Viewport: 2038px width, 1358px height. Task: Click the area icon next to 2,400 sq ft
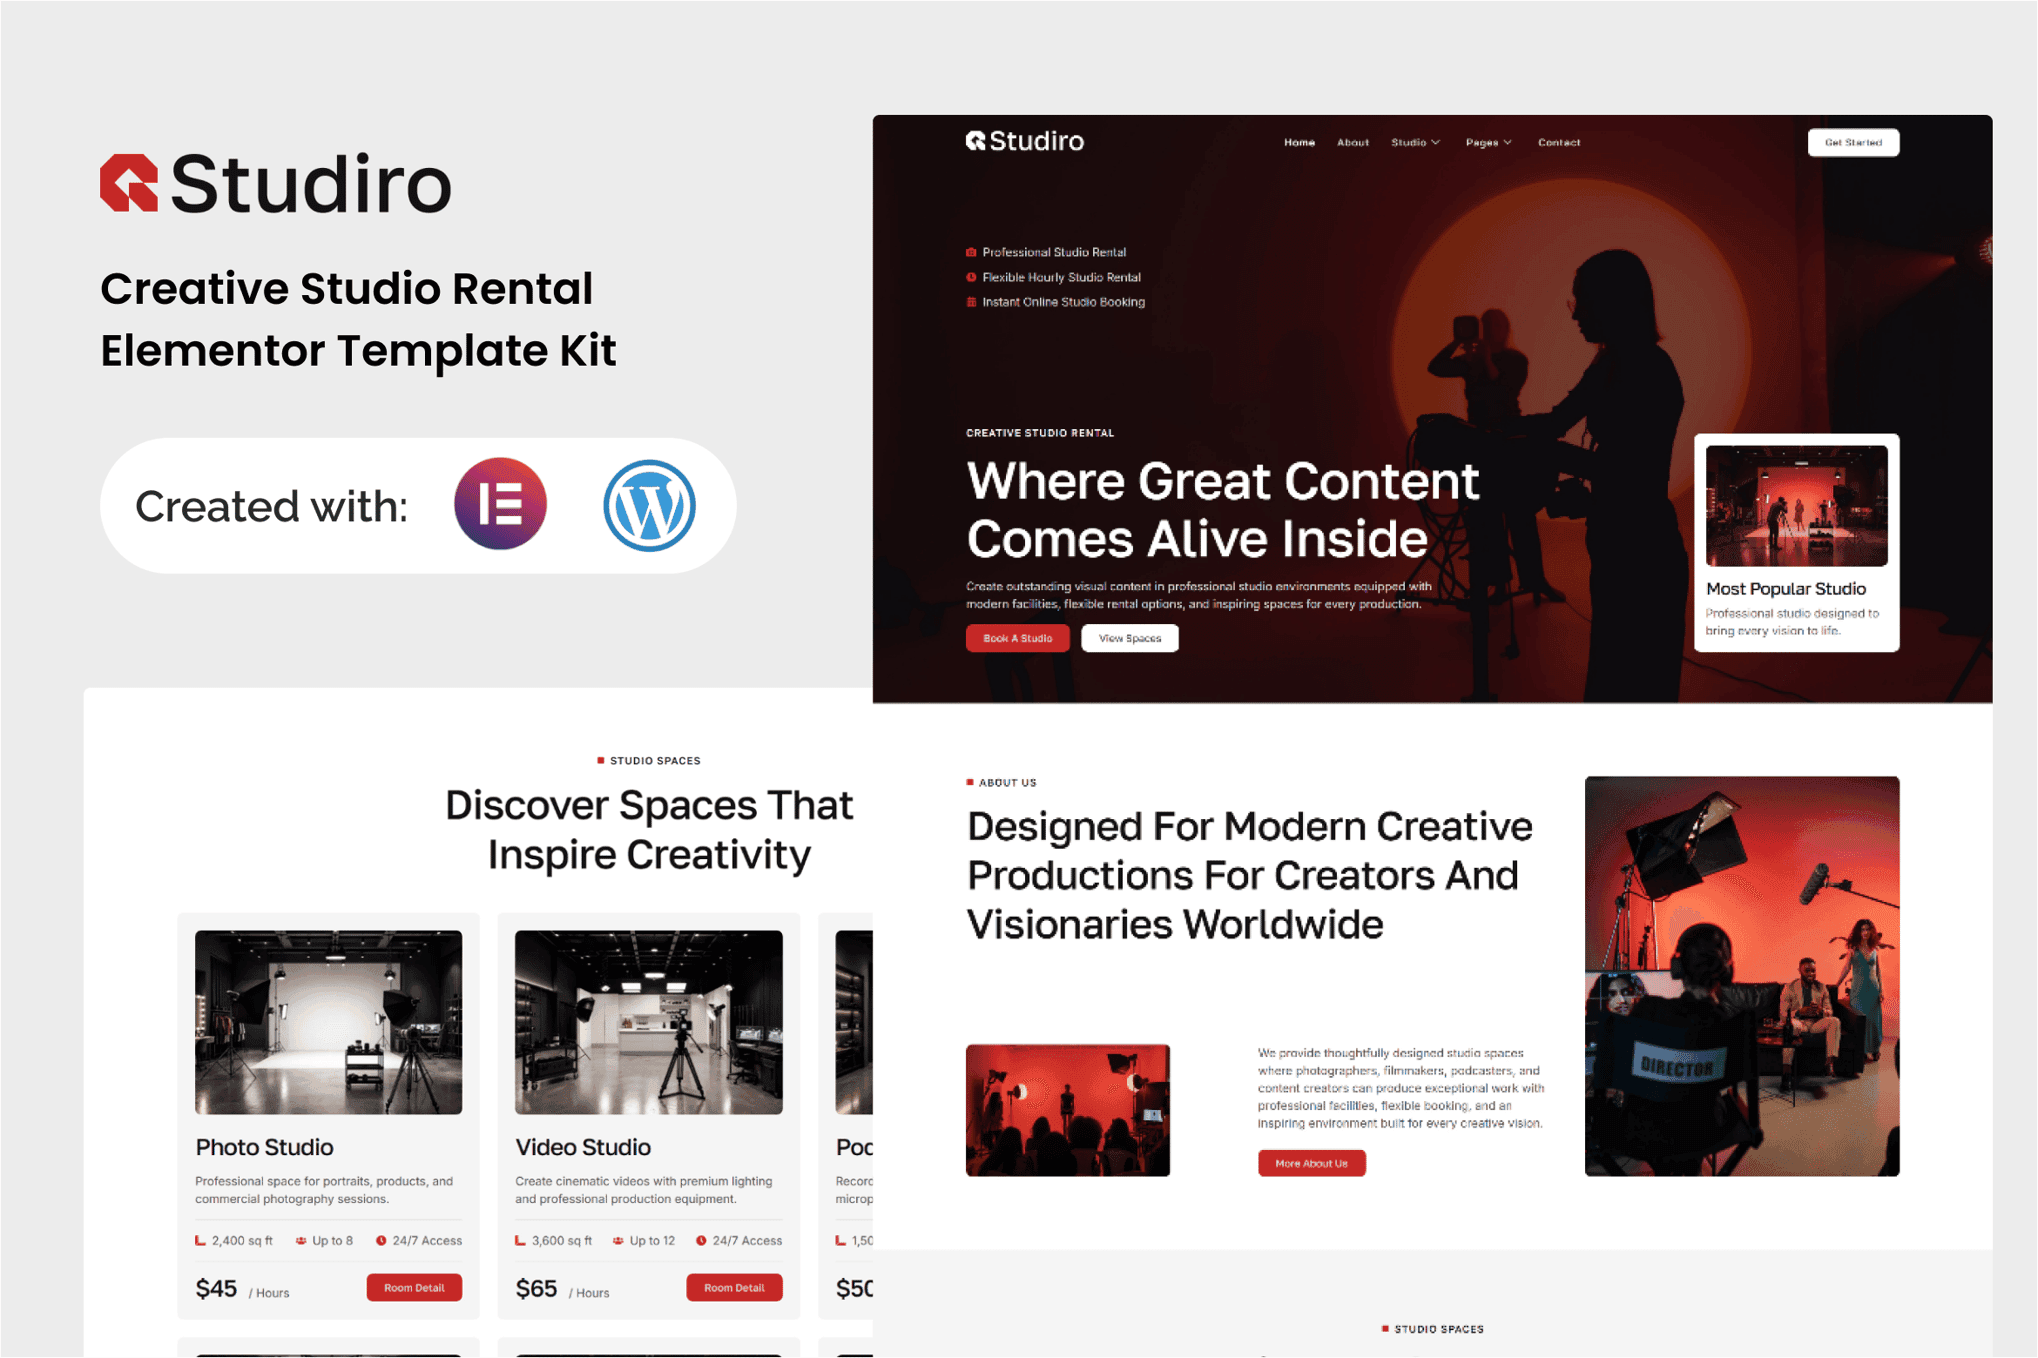click(x=200, y=1240)
